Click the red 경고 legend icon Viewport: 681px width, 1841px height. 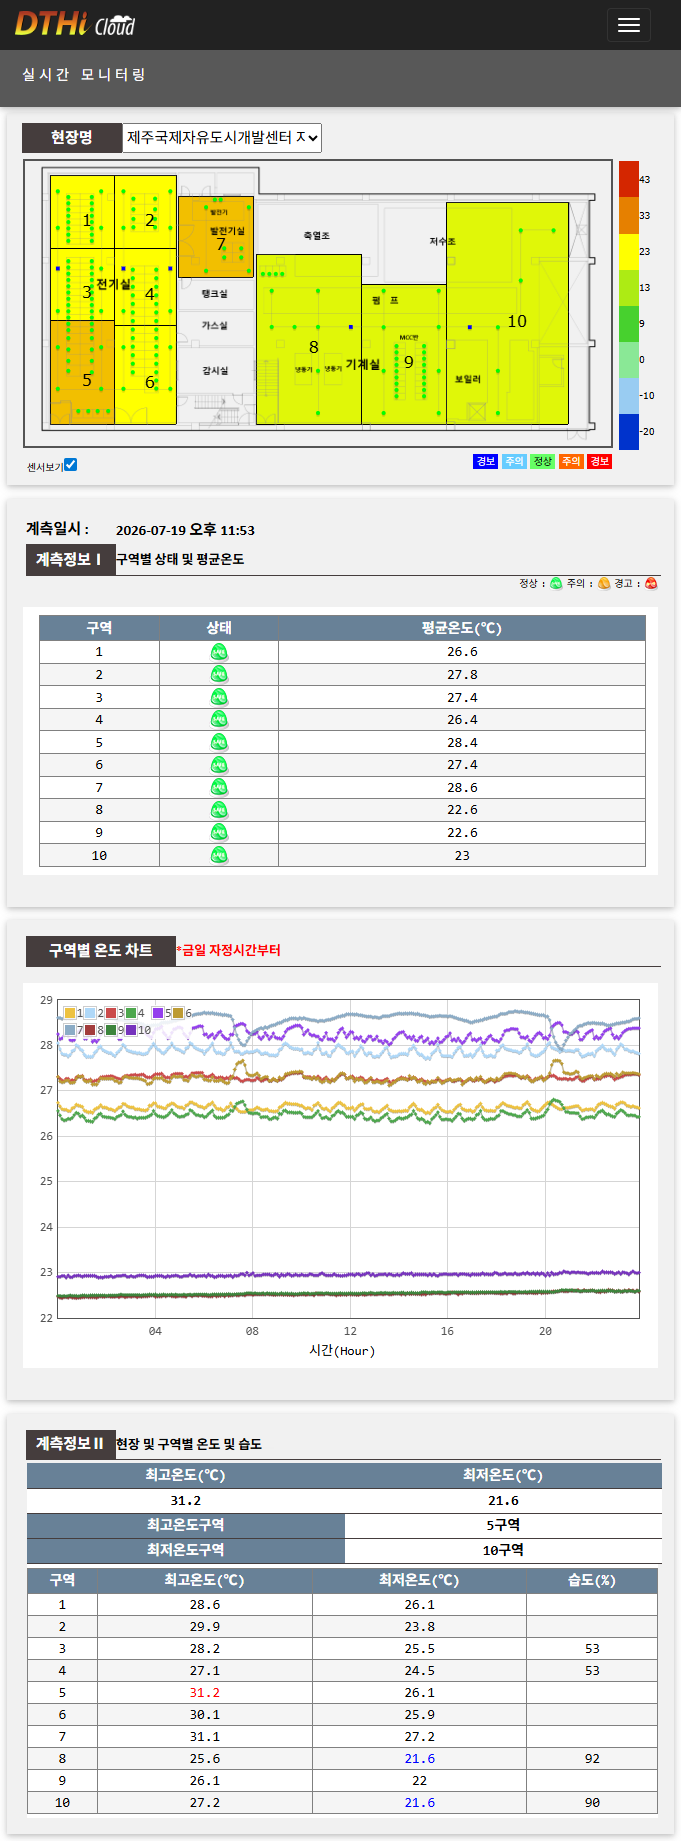point(651,583)
